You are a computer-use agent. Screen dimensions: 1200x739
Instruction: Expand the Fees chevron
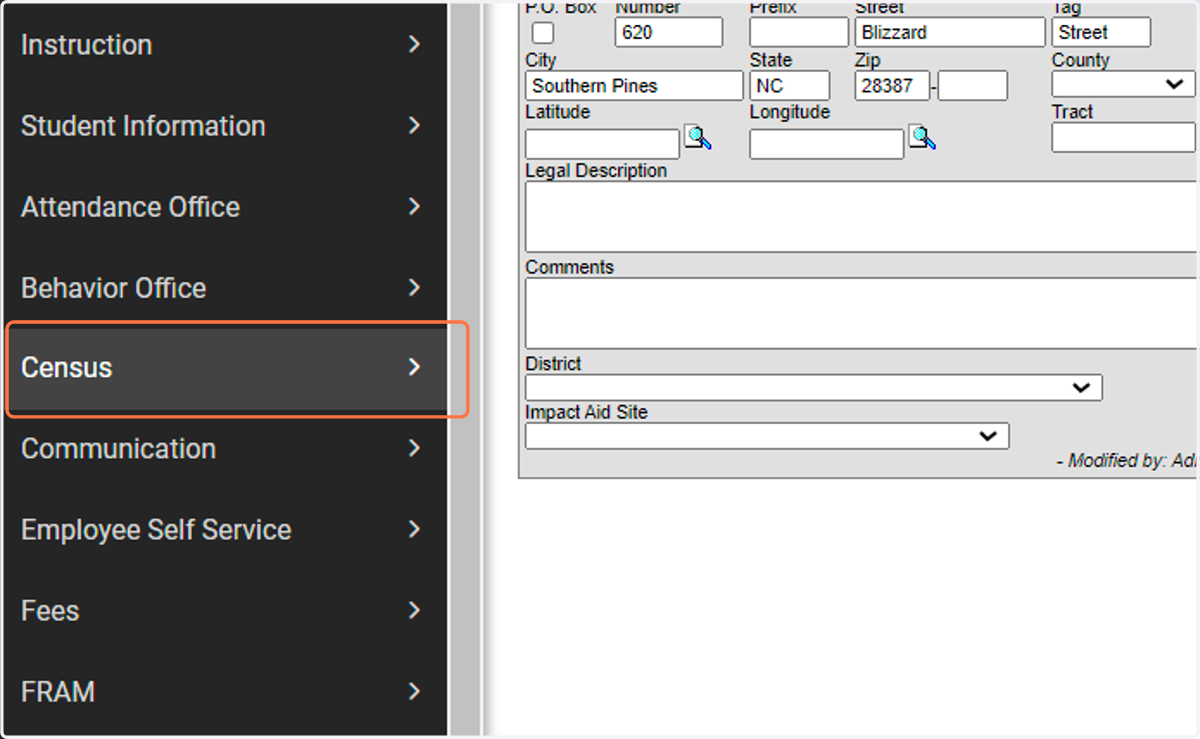click(415, 611)
